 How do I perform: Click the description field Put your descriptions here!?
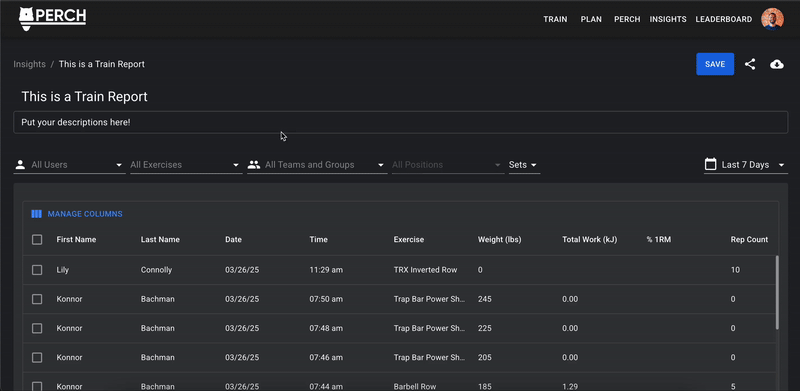coord(401,123)
